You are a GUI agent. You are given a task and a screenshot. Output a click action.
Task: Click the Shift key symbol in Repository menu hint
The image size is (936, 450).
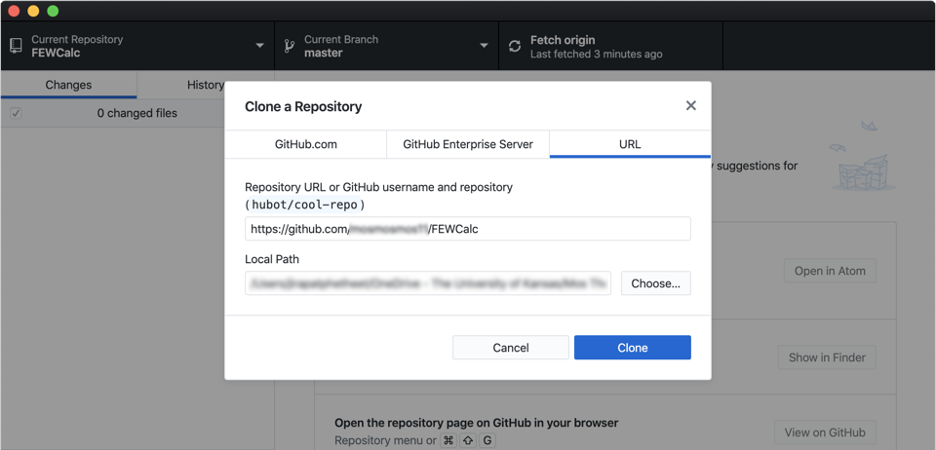467,441
